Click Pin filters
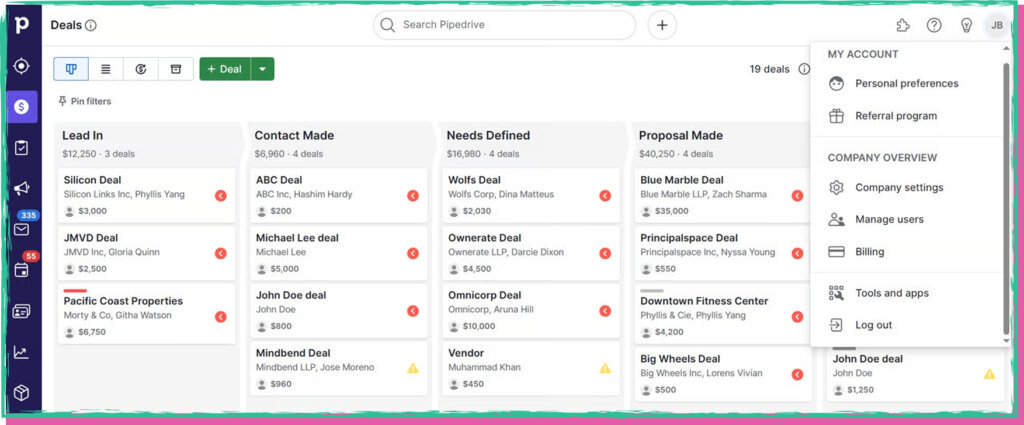Screen dimensions: 1024x425 [85, 101]
